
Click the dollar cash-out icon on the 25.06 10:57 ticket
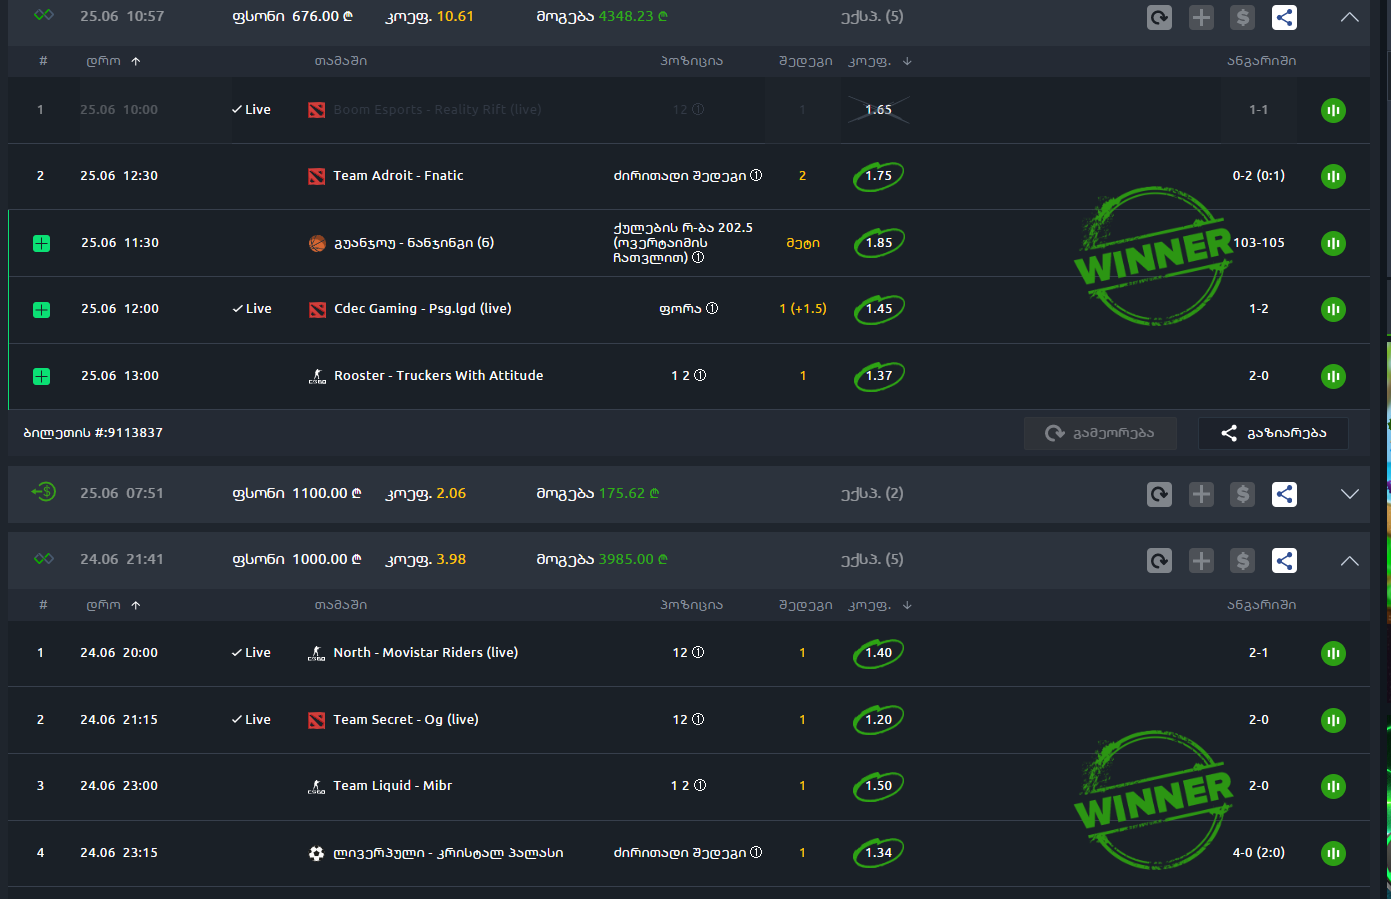point(1242,17)
